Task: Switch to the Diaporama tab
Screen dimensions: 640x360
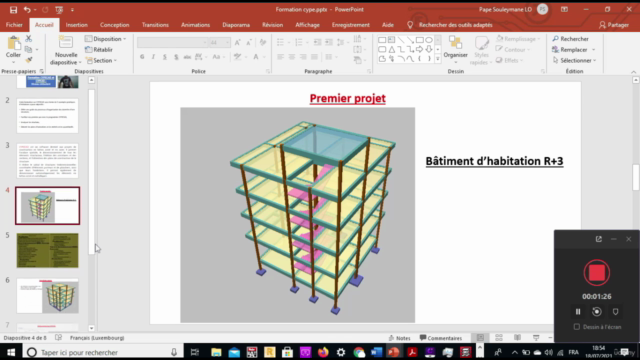Action: [x=236, y=25]
